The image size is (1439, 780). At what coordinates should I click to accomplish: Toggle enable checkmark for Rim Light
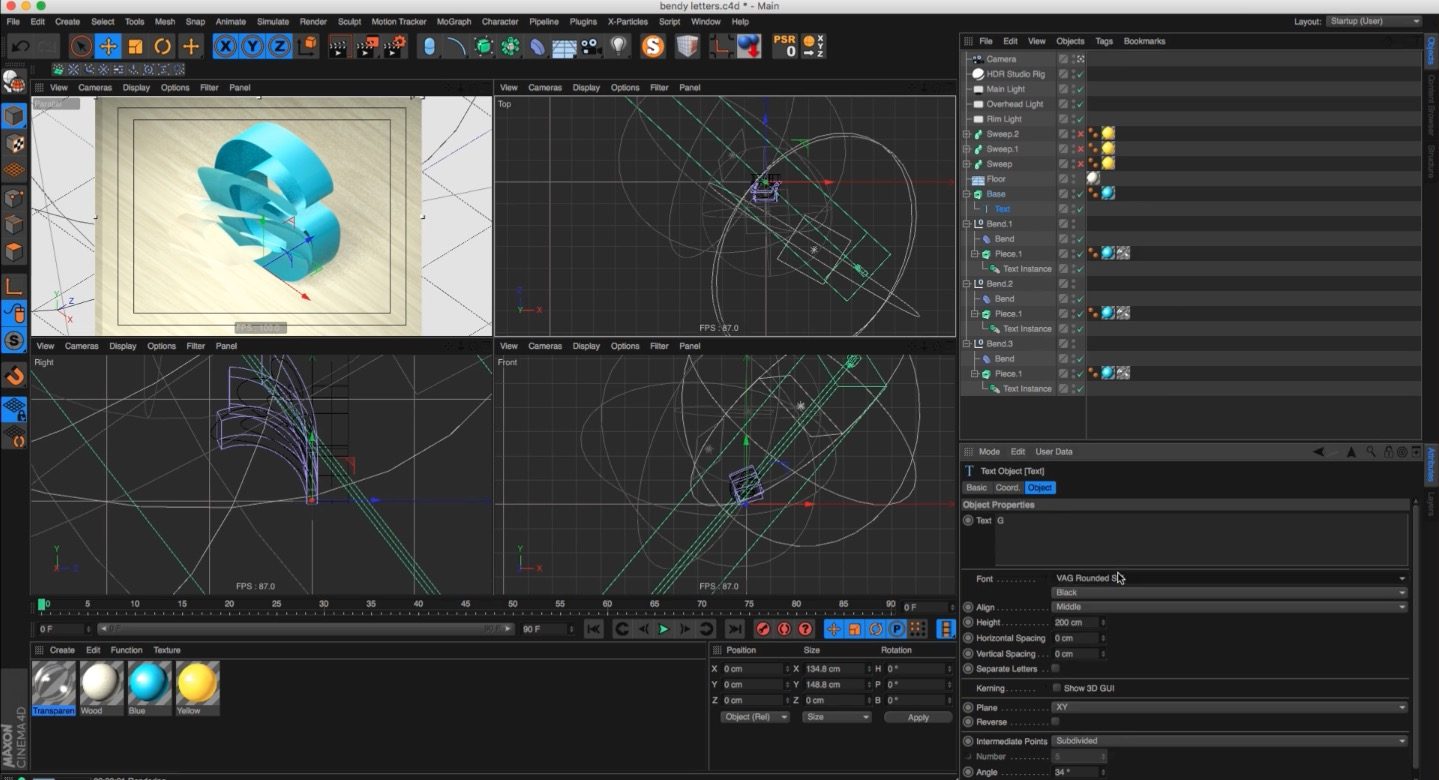pos(1080,119)
